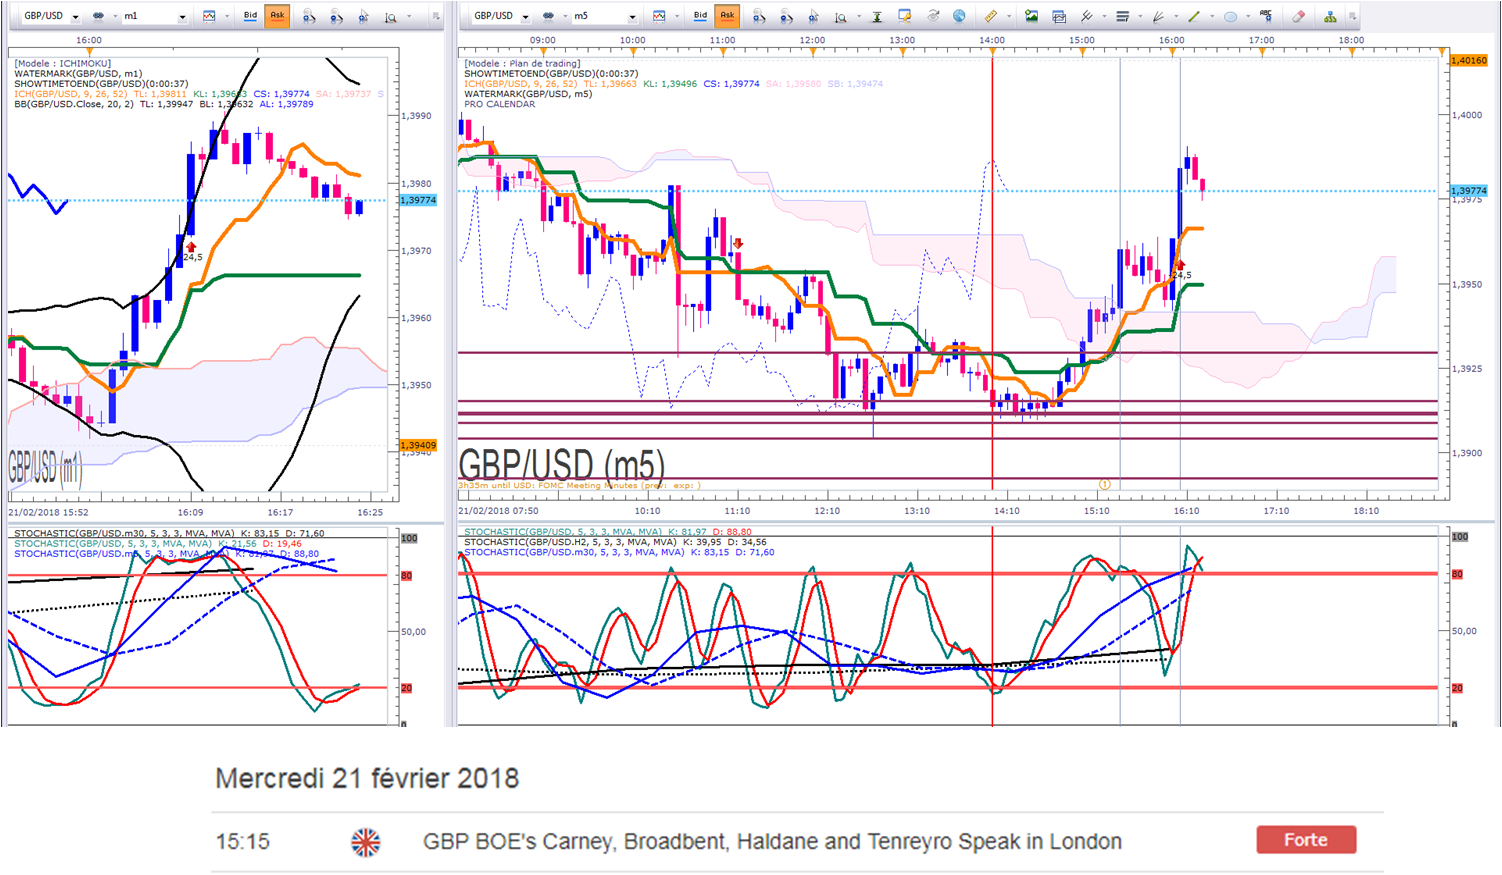The height and width of the screenshot is (875, 1502).
Task: Expand the ruler tool options arrow
Action: click(x=1008, y=16)
